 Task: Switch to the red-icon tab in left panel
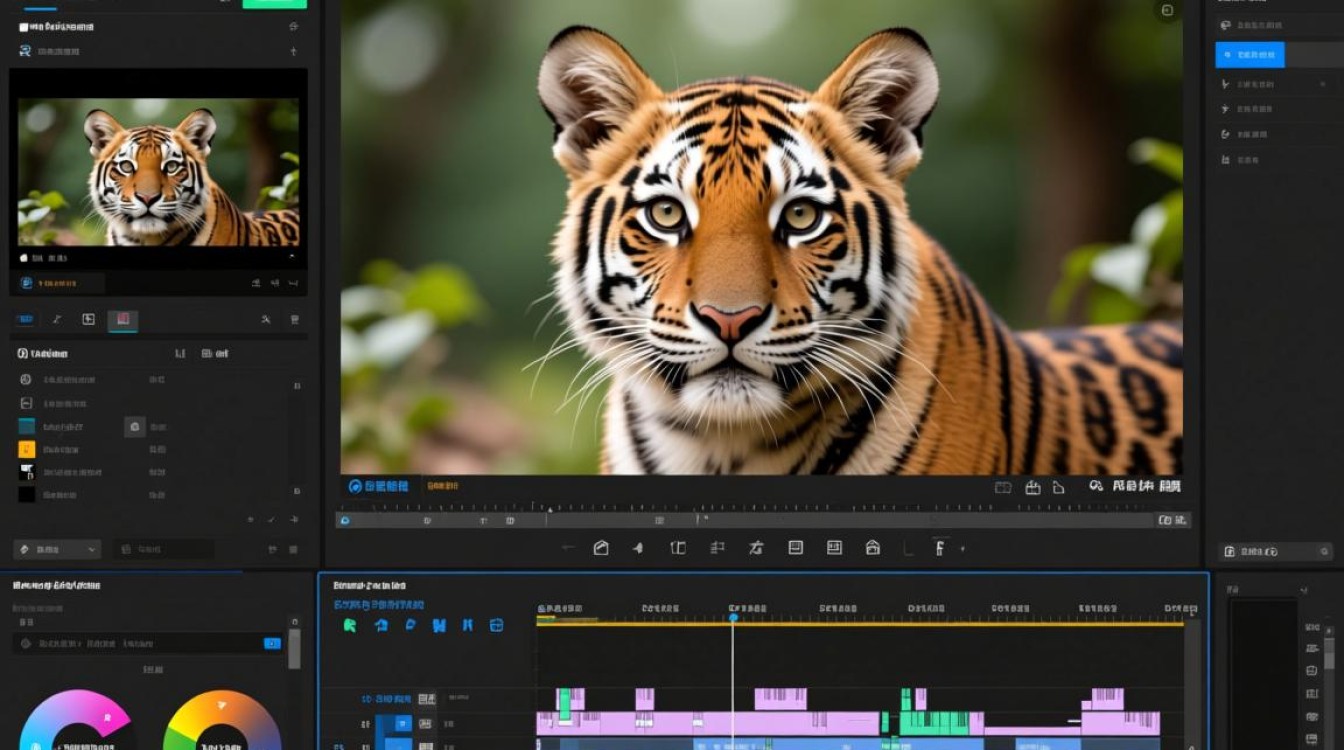pyautogui.click(x=123, y=320)
